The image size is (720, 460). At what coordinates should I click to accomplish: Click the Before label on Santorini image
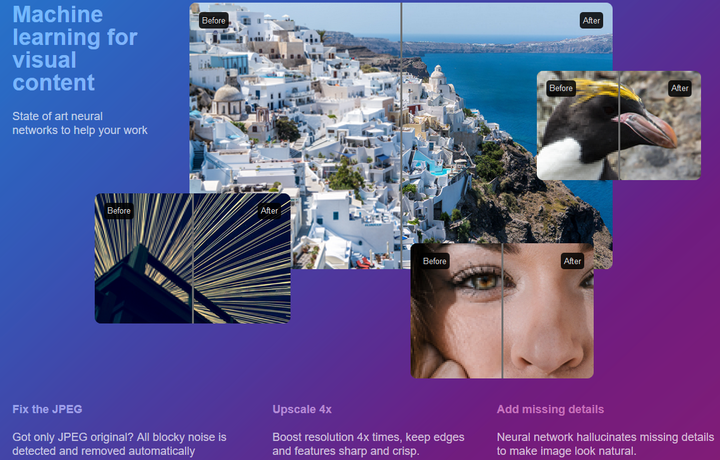pos(214,21)
